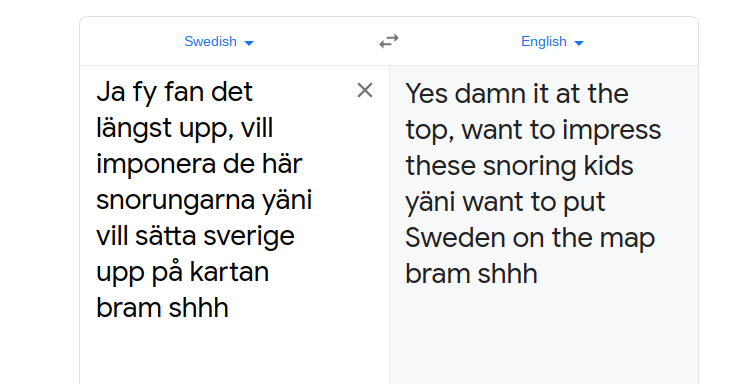Click the arrow beside Swedish

[249, 43]
